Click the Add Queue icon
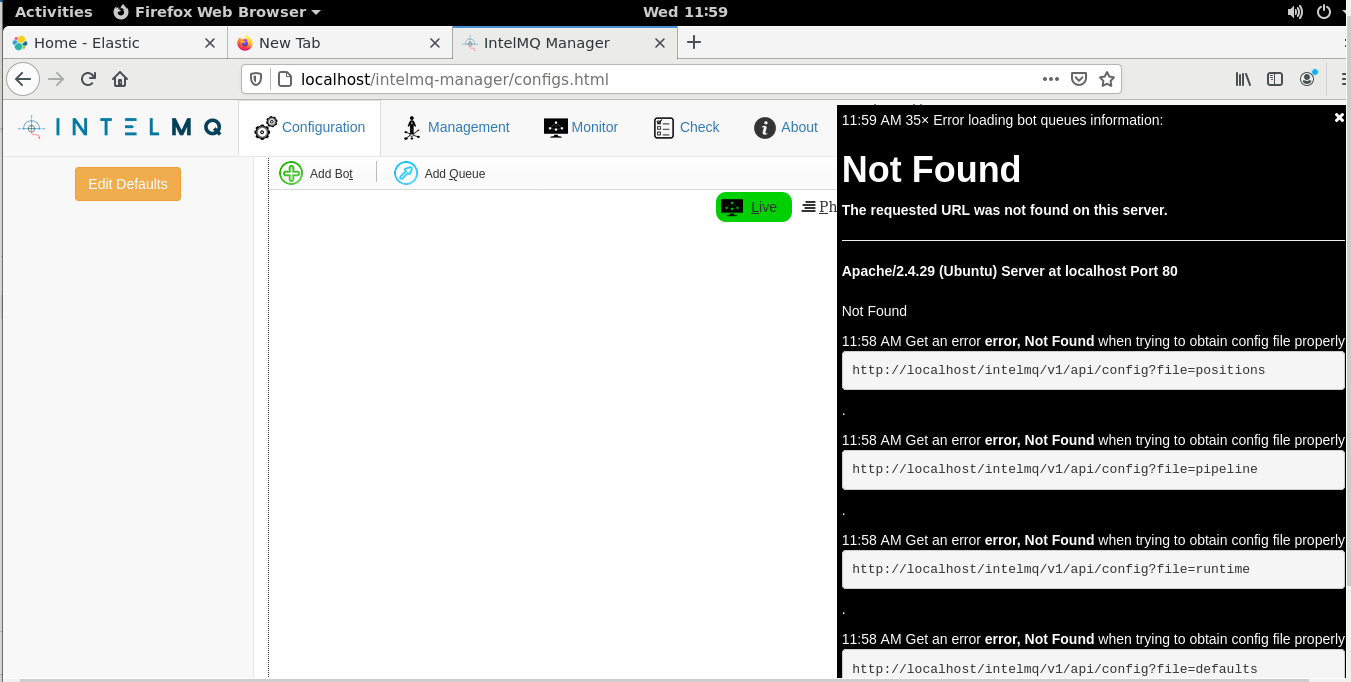This screenshot has width=1351, height=682. click(x=405, y=173)
